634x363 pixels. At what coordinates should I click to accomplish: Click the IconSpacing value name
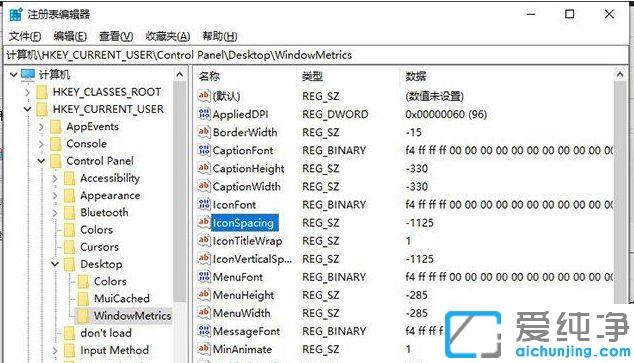[x=244, y=223]
